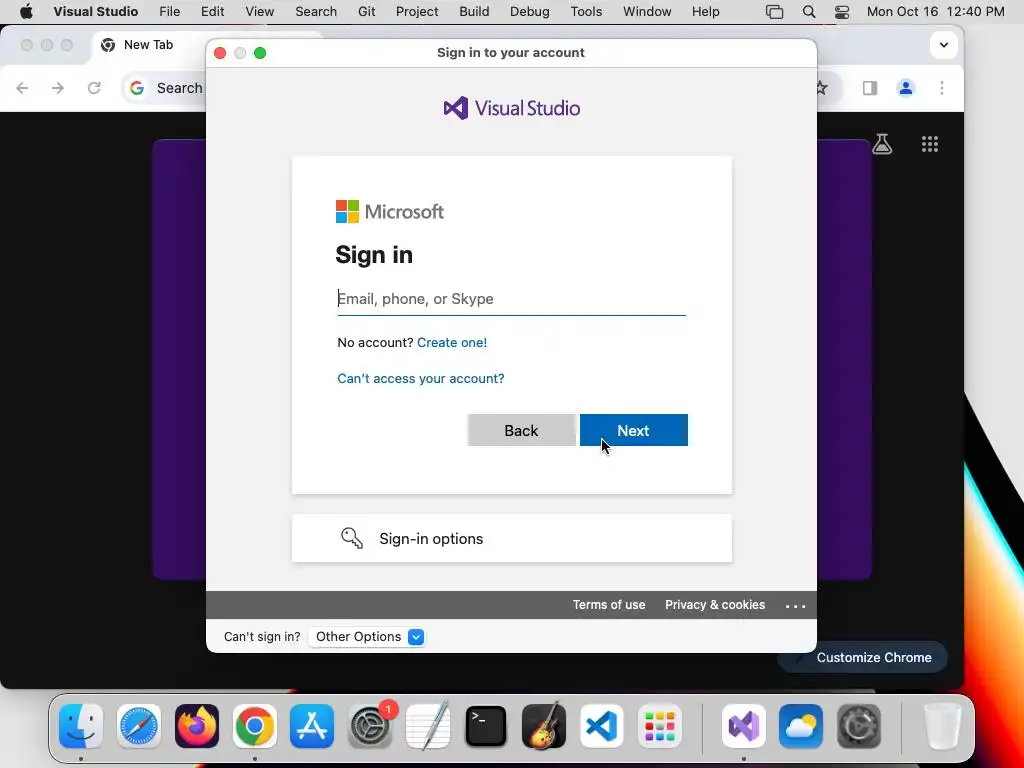The width and height of the screenshot is (1024, 768).
Task: Open the Window menu
Action: point(647,12)
